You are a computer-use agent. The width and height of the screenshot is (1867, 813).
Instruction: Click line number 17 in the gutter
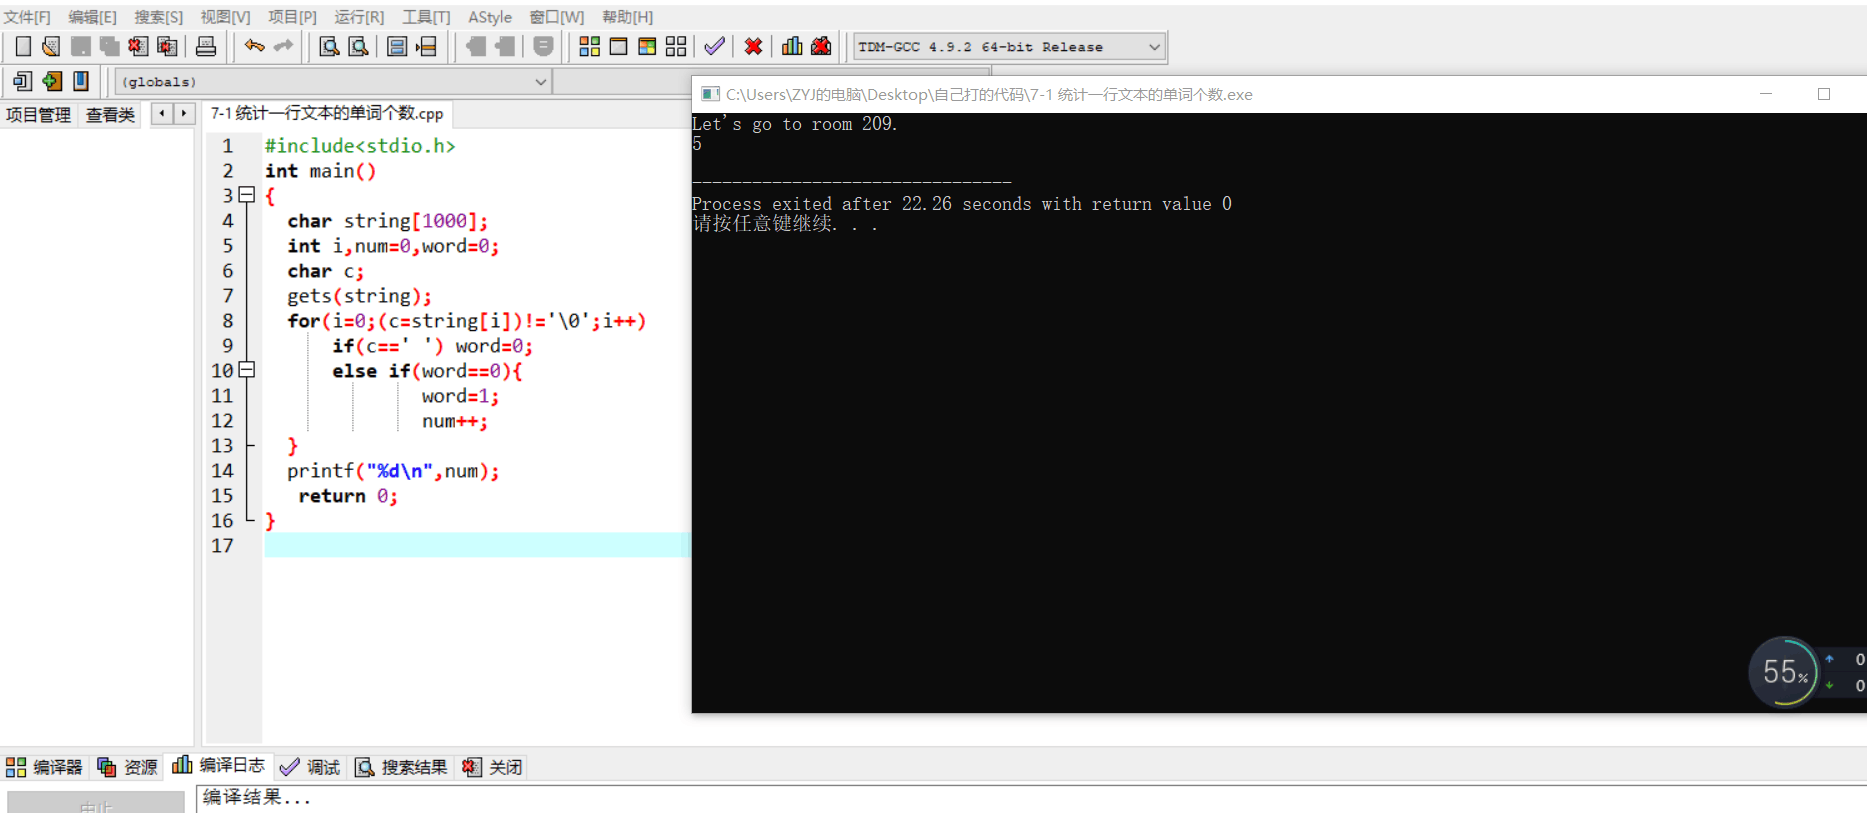pos(222,546)
